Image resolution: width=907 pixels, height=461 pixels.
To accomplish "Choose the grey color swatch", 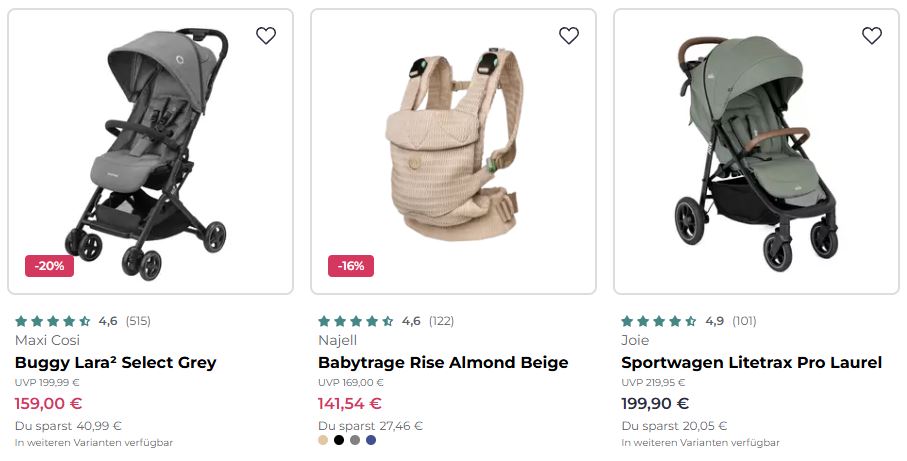I will [x=355, y=440].
